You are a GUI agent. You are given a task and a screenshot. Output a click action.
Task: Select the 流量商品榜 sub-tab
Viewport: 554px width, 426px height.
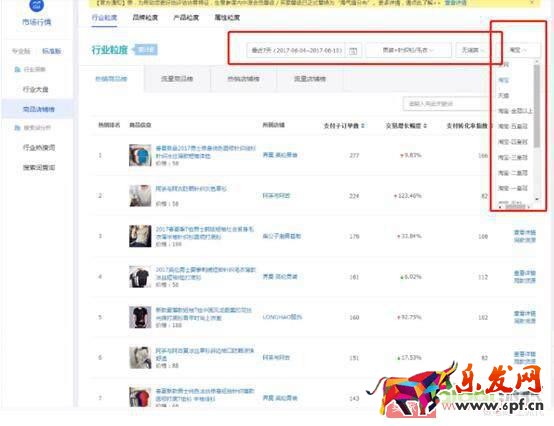point(177,78)
